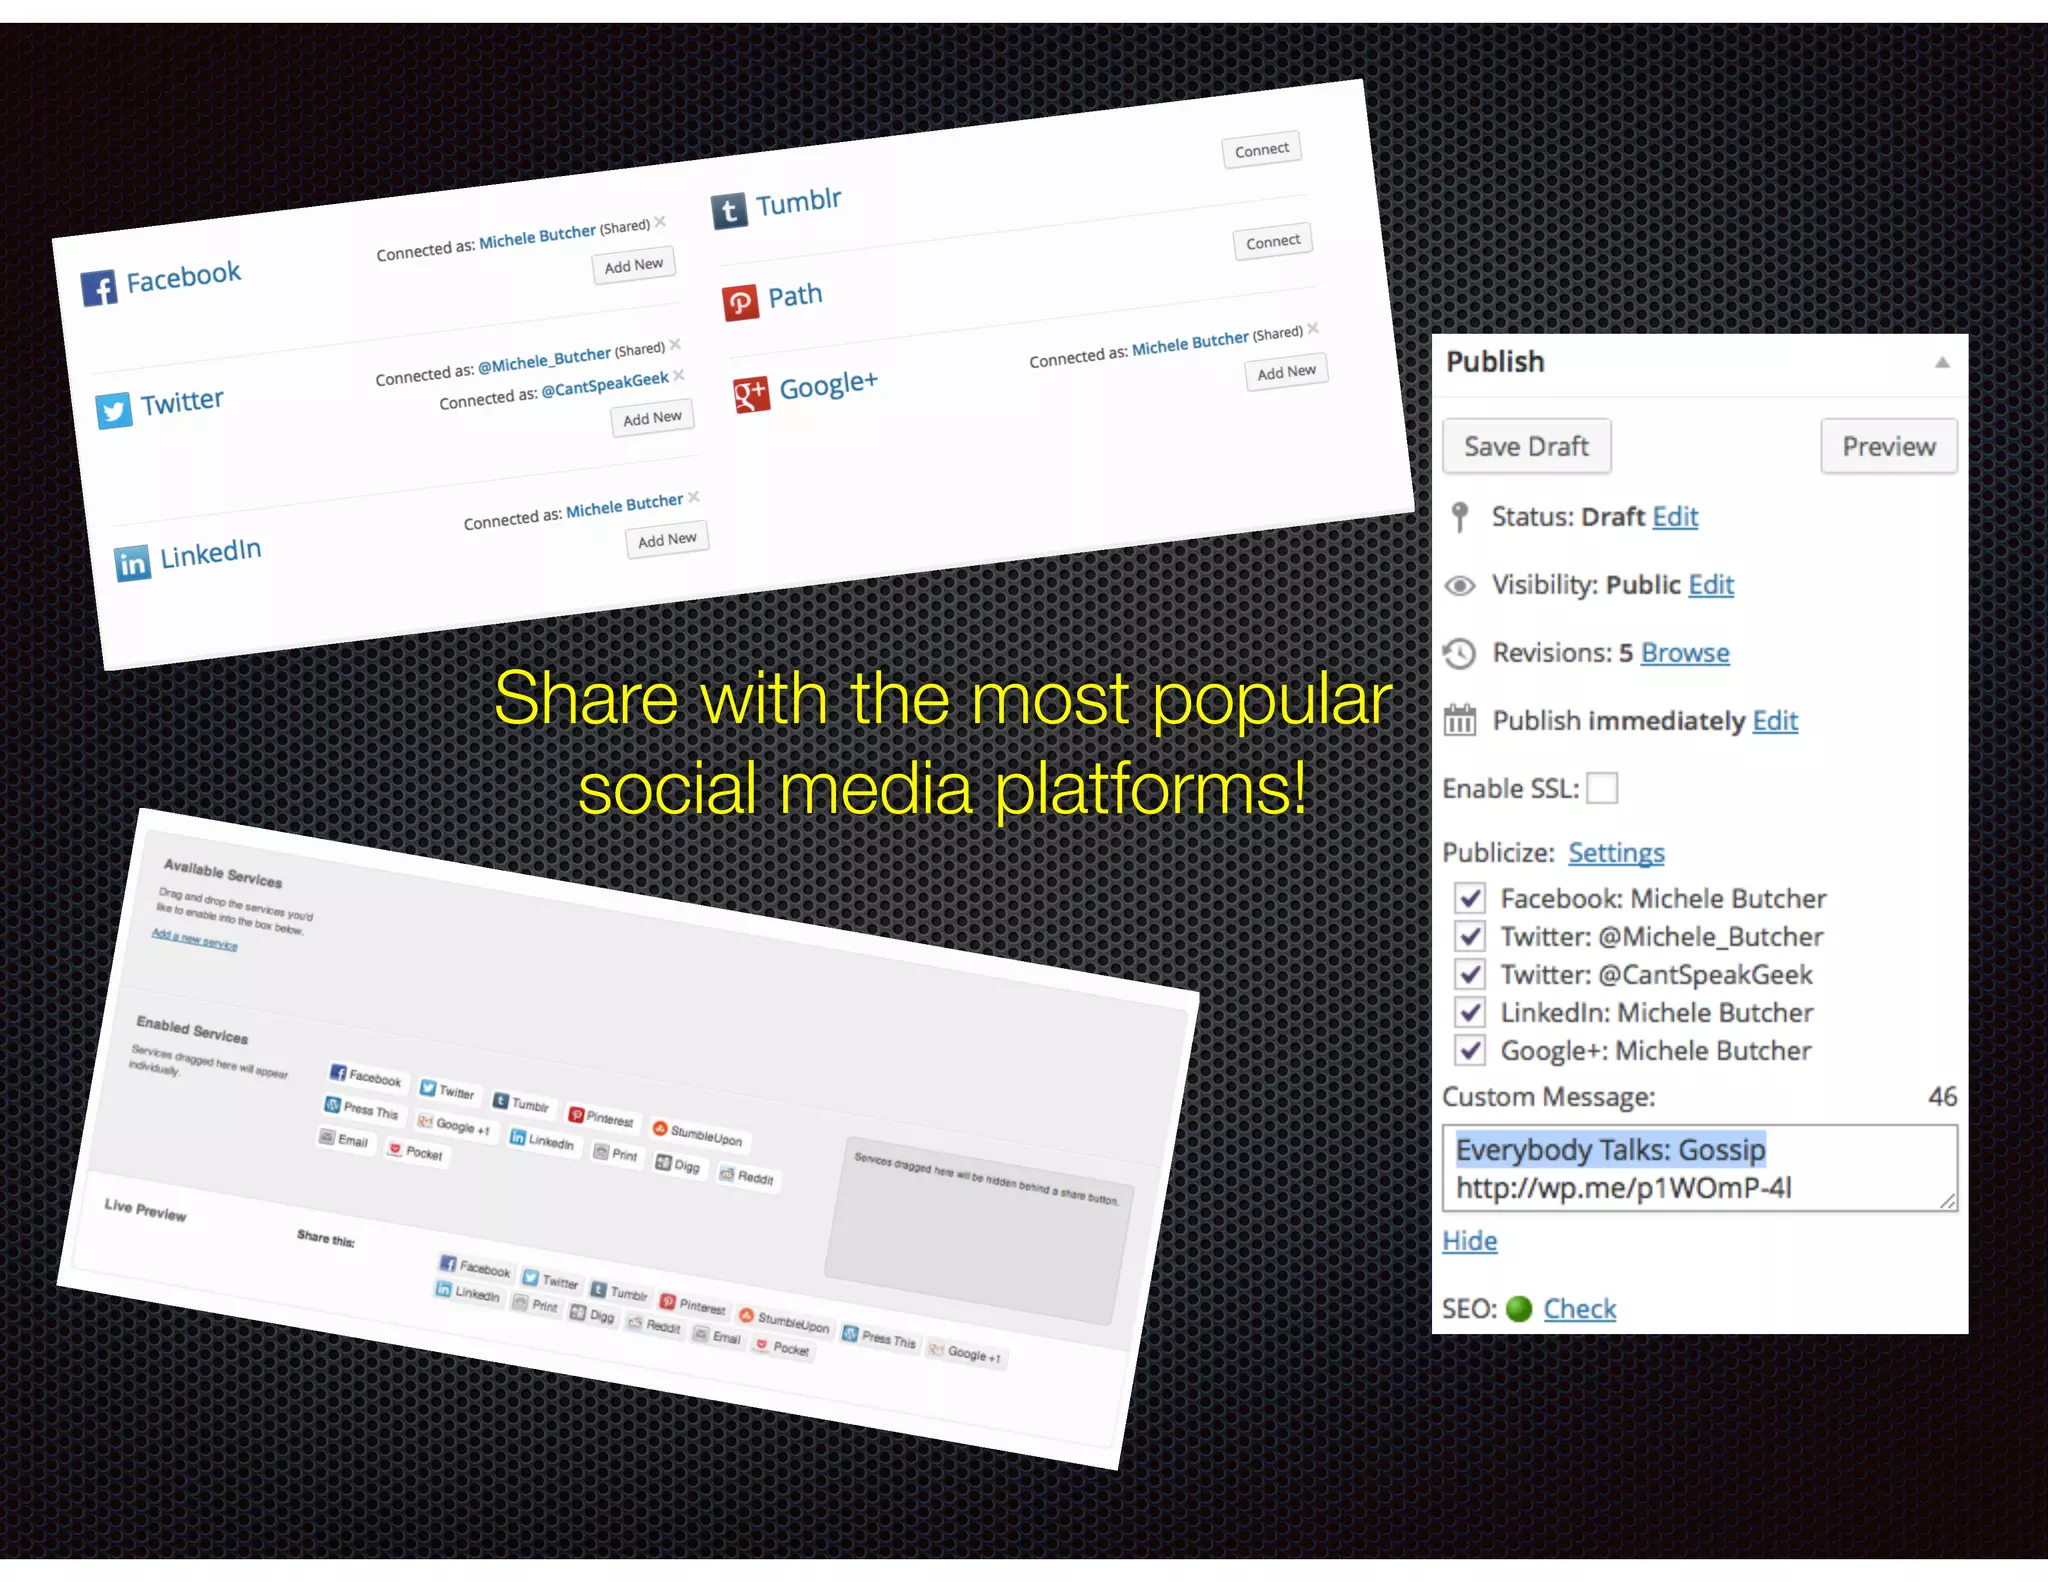Click the SEO Check link
Screen dimensions: 2048x1582
[1579, 1309]
